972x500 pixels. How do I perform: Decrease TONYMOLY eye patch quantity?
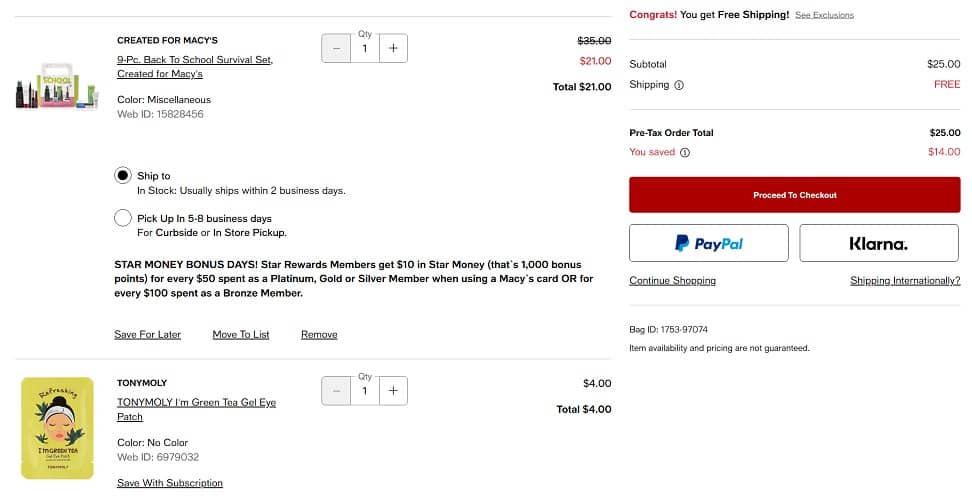tap(336, 391)
